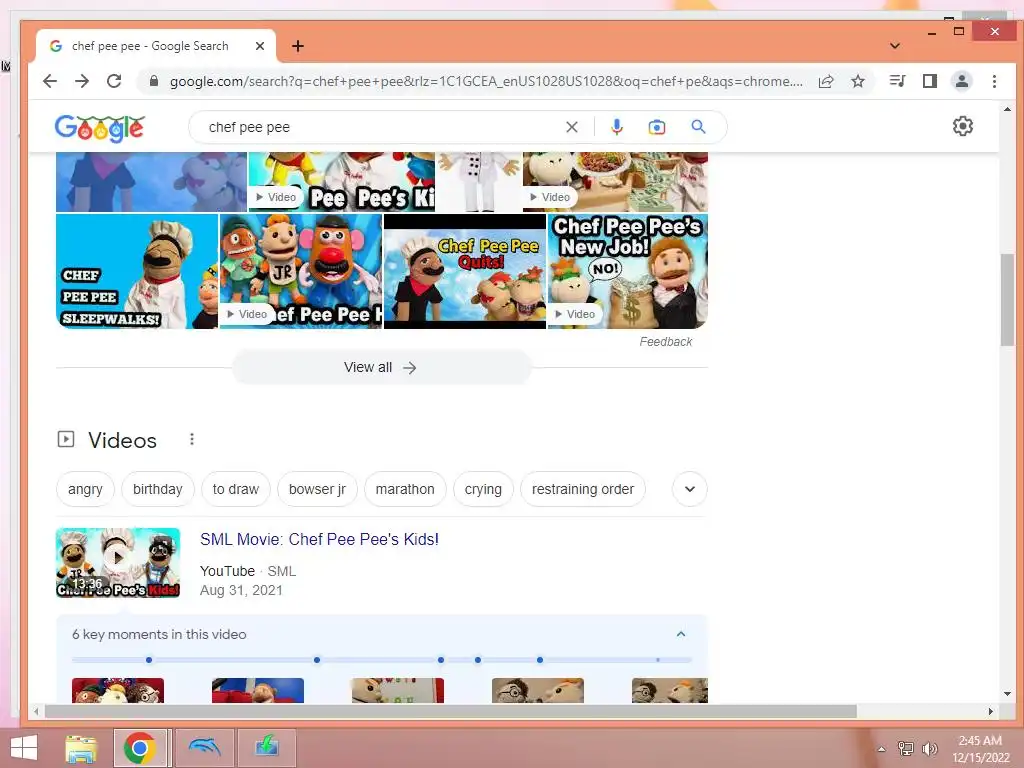Go back to the previous page
Image resolution: width=1024 pixels, height=768 pixels.
click(x=50, y=81)
